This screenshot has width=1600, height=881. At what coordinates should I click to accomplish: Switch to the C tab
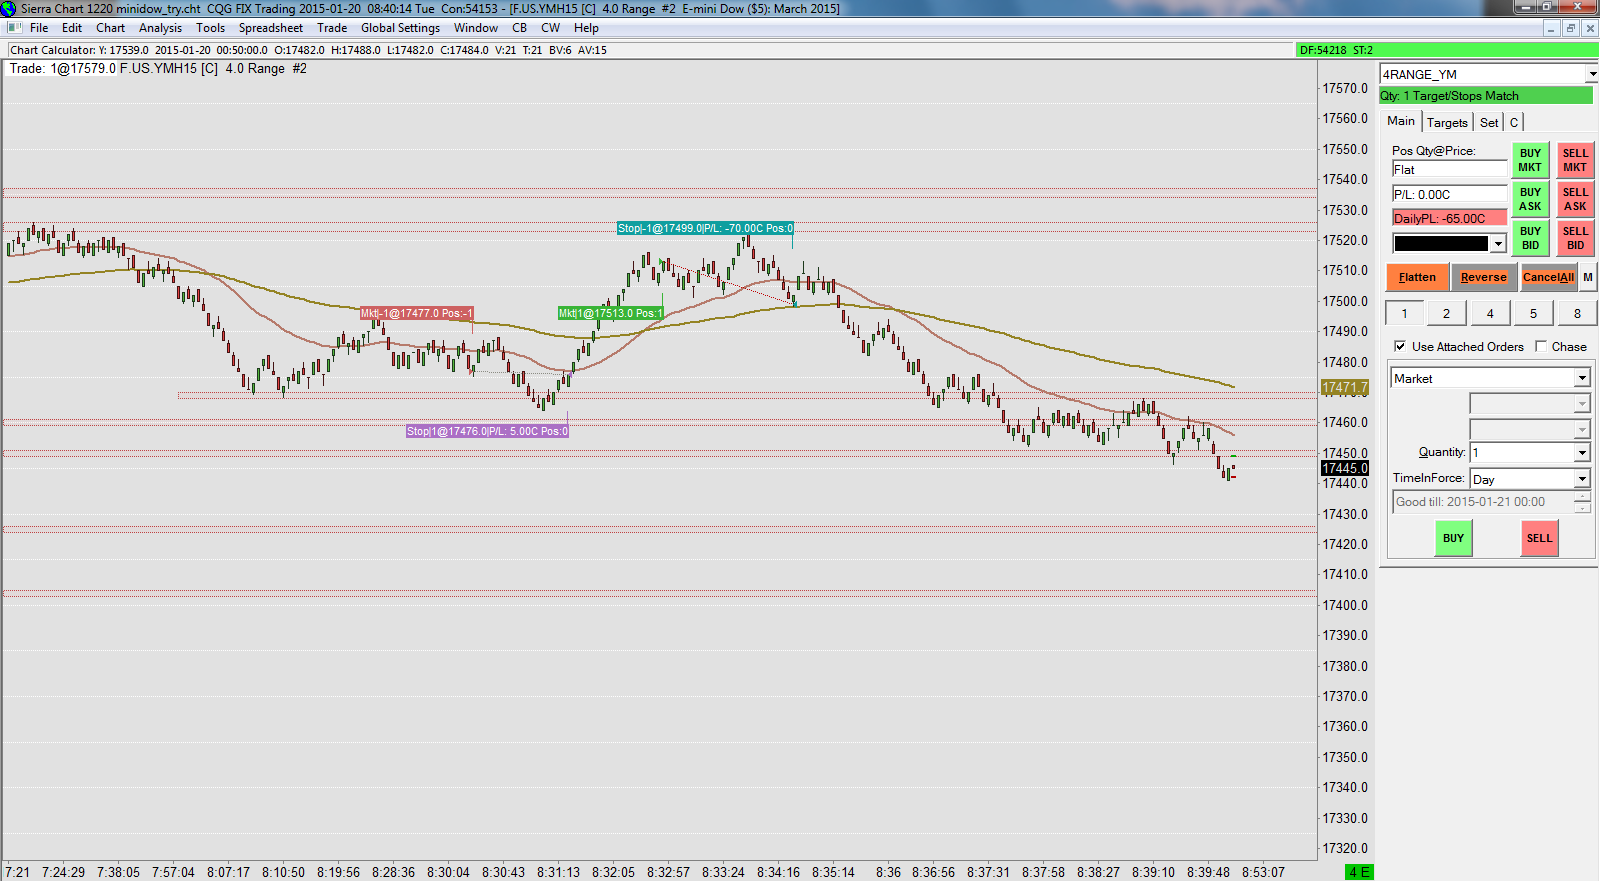1514,122
